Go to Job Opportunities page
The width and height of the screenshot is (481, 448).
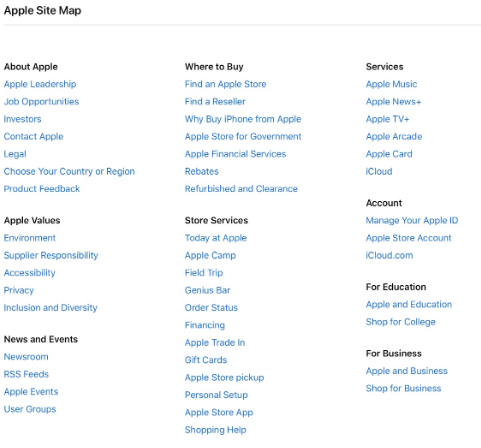pos(41,102)
